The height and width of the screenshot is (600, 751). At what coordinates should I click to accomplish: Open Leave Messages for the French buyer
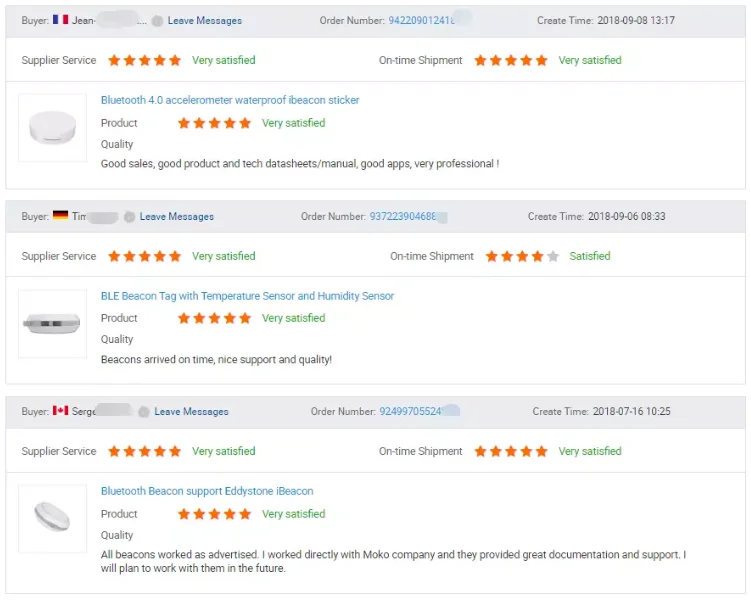(x=204, y=21)
